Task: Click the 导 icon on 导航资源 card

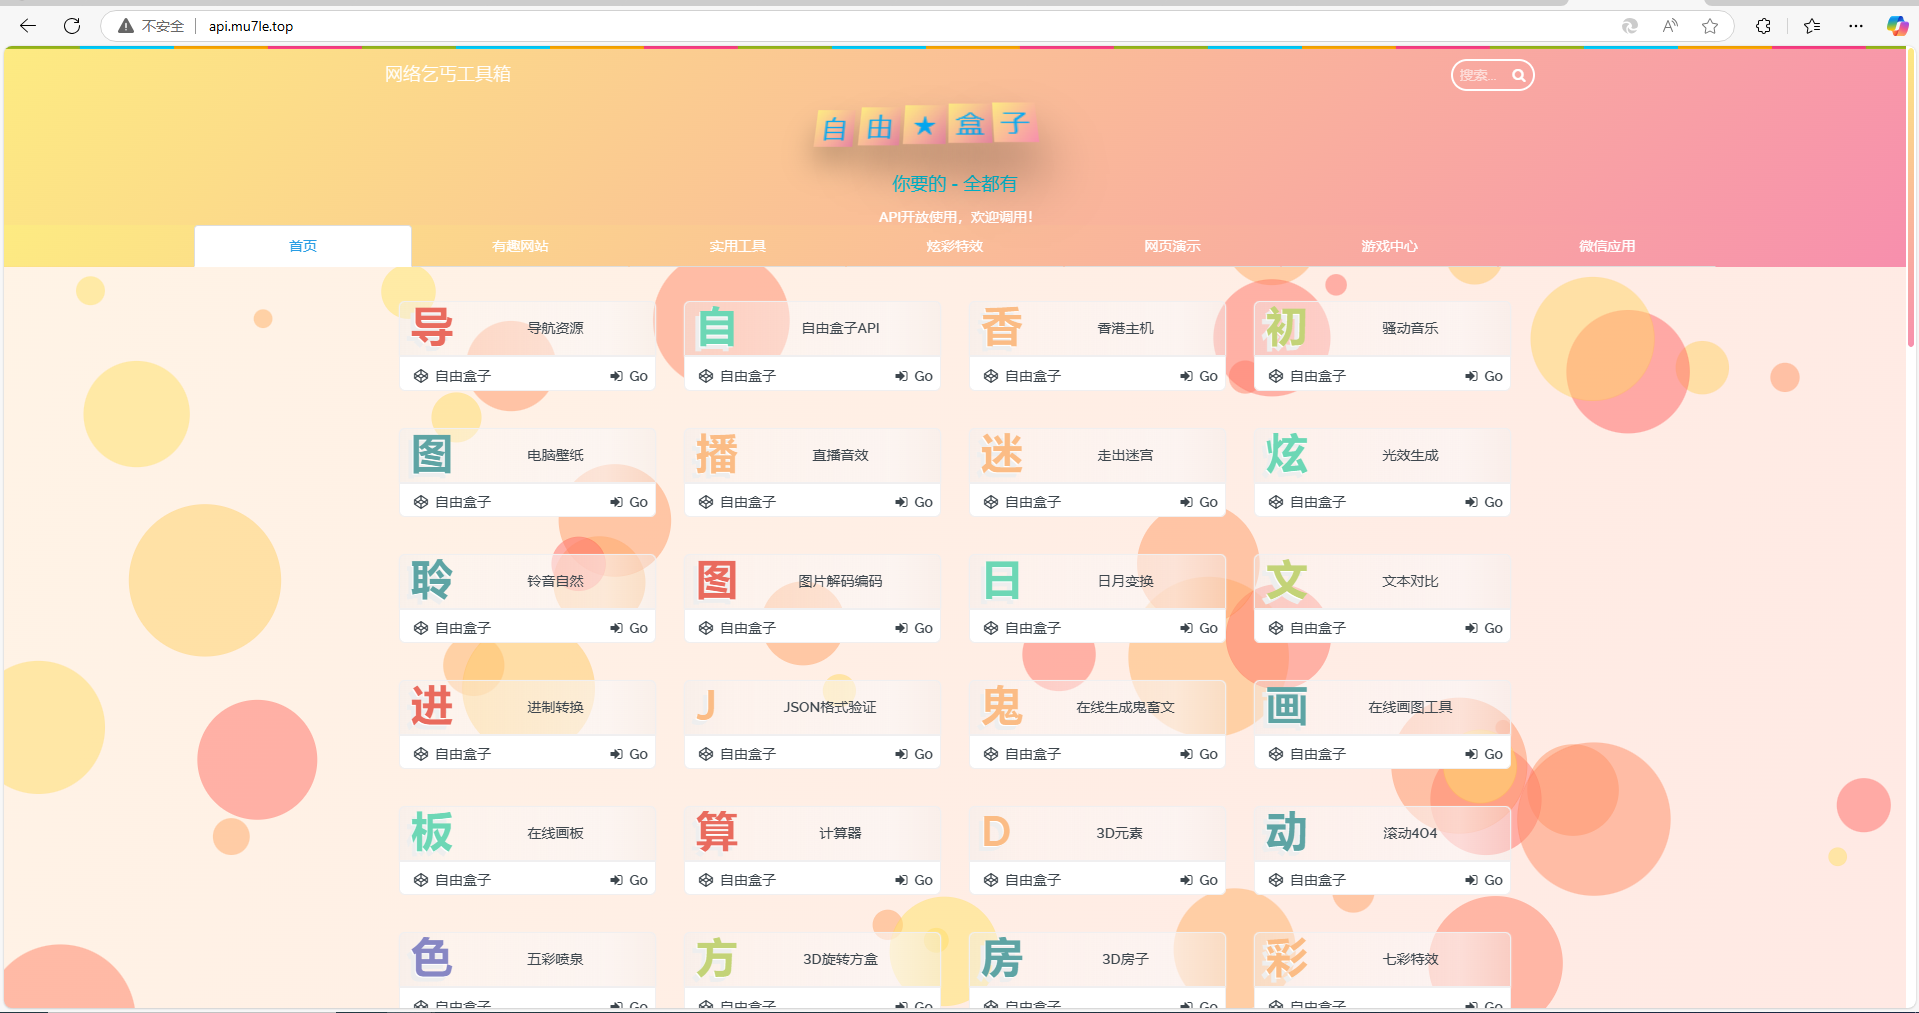Action: 431,327
